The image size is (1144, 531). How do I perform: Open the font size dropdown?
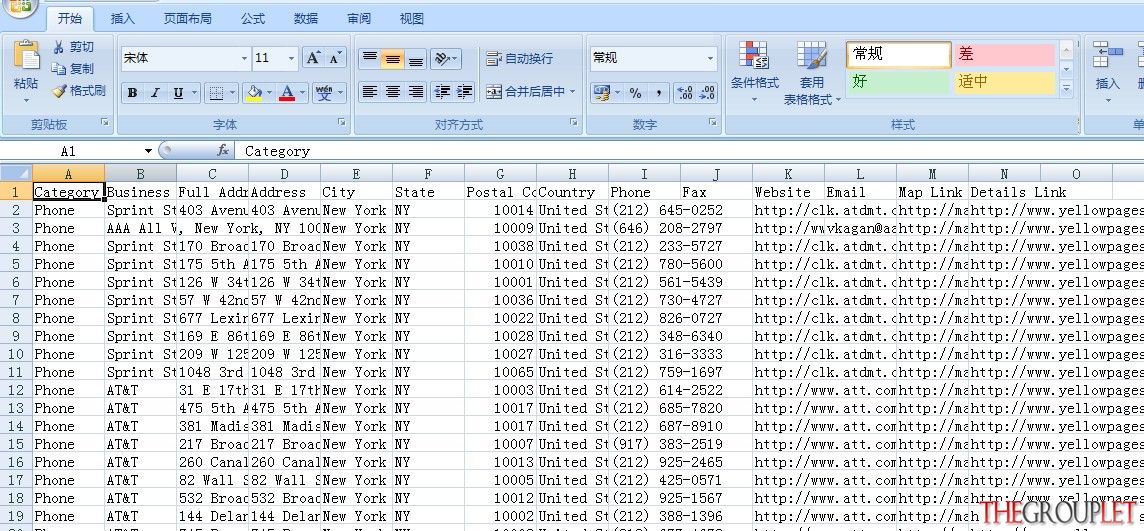[x=292, y=58]
